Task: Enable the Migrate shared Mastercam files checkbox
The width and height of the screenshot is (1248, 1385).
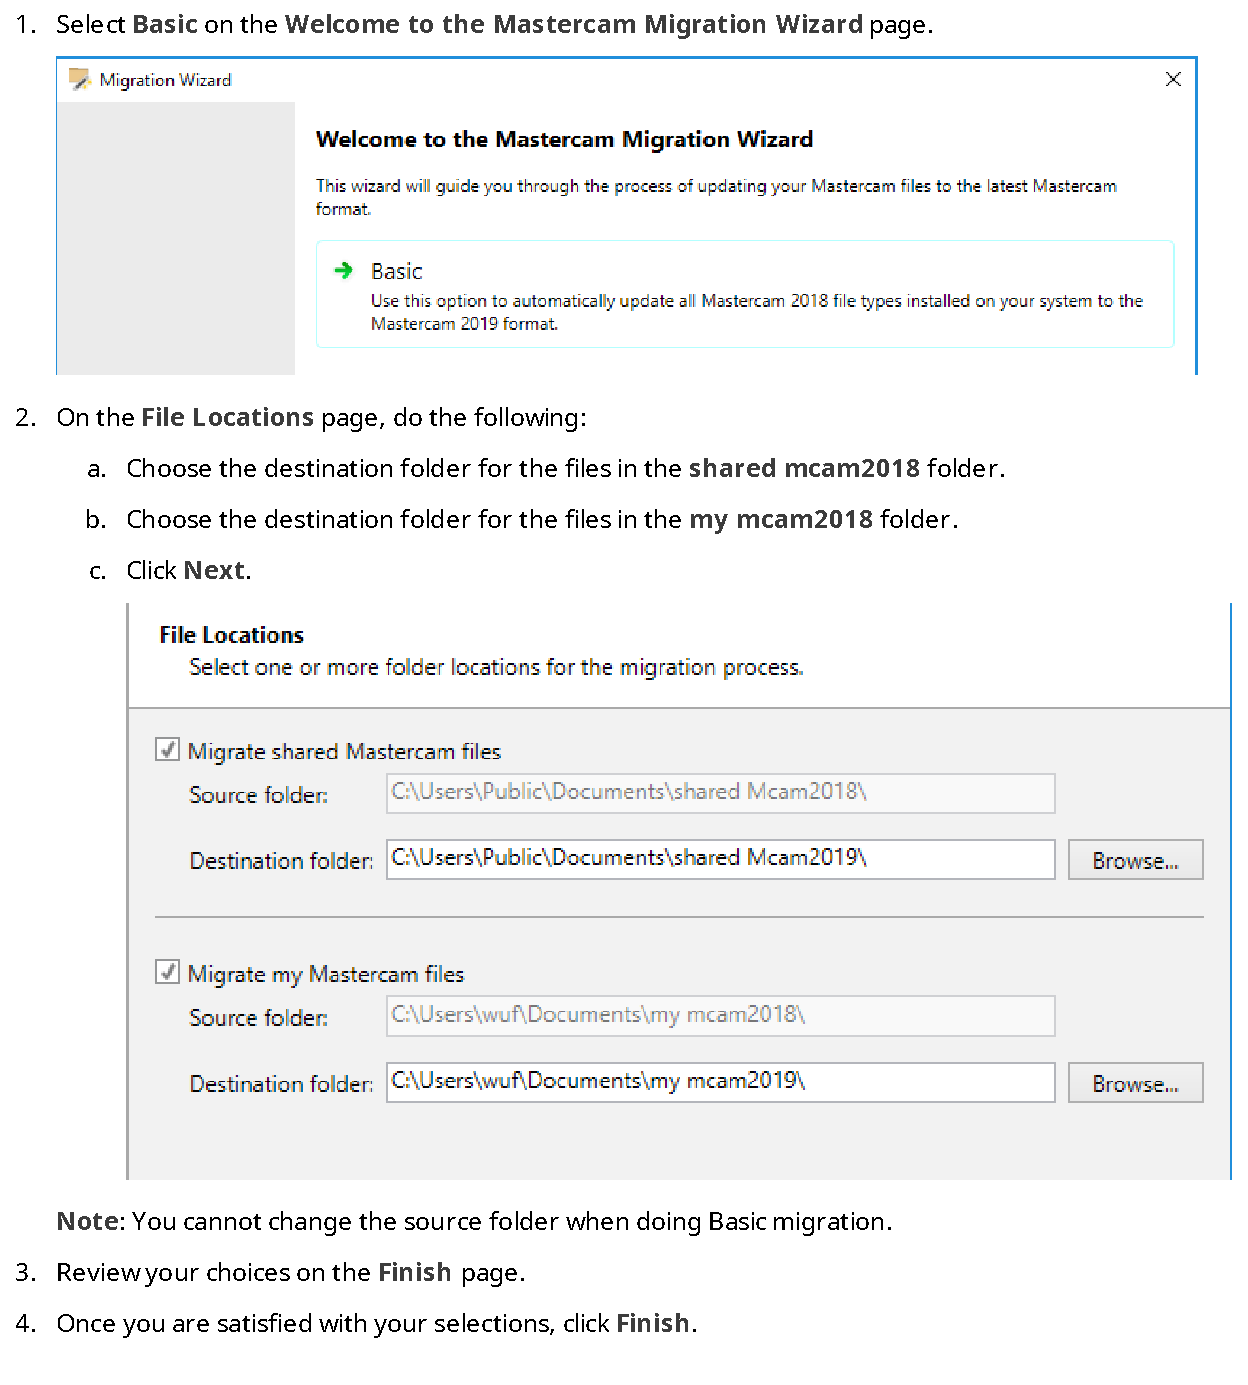Action: point(167,750)
